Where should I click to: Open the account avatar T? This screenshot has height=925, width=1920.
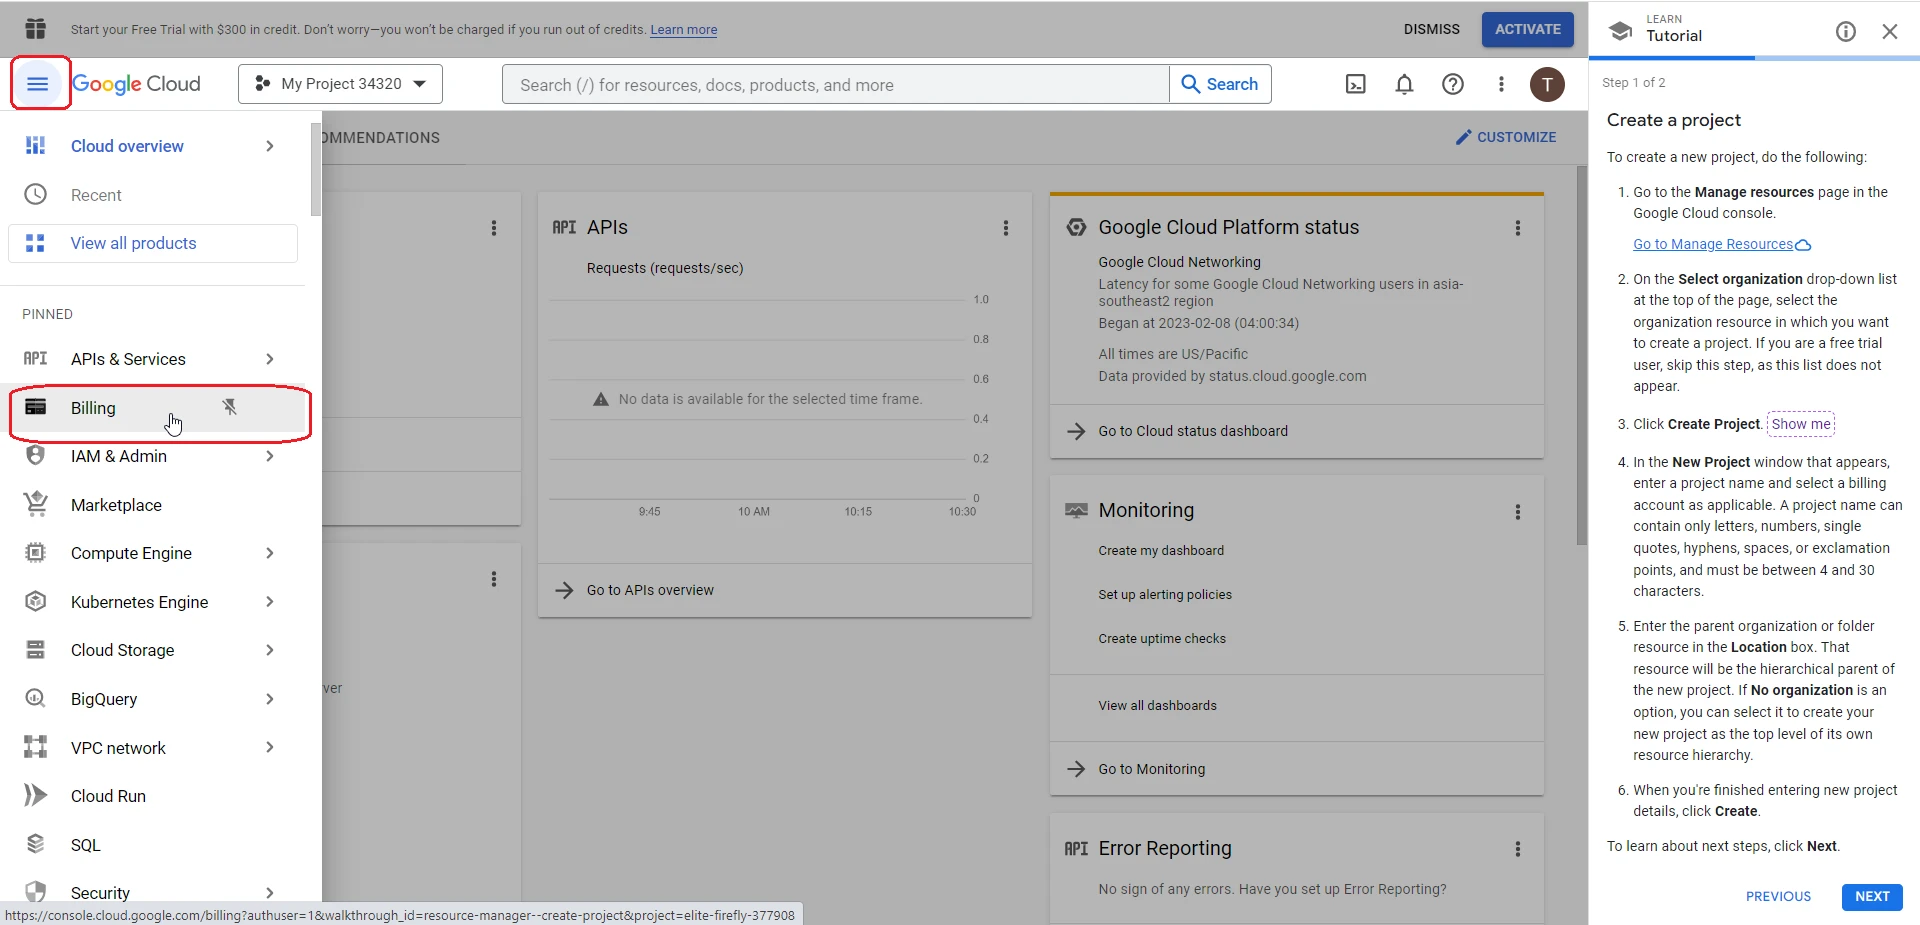[x=1547, y=84]
